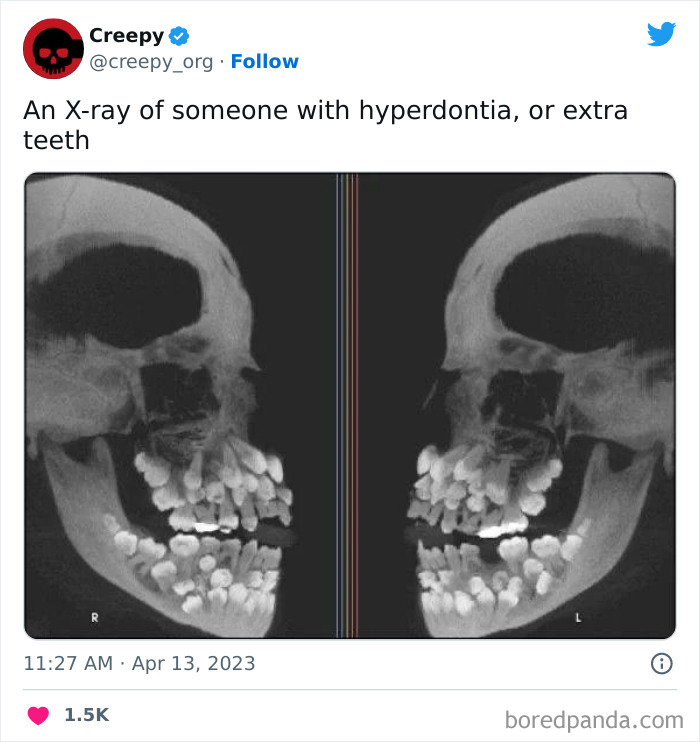This screenshot has width=700, height=742.
Task: Click the colored vertical lines between skulls
Action: click(347, 405)
